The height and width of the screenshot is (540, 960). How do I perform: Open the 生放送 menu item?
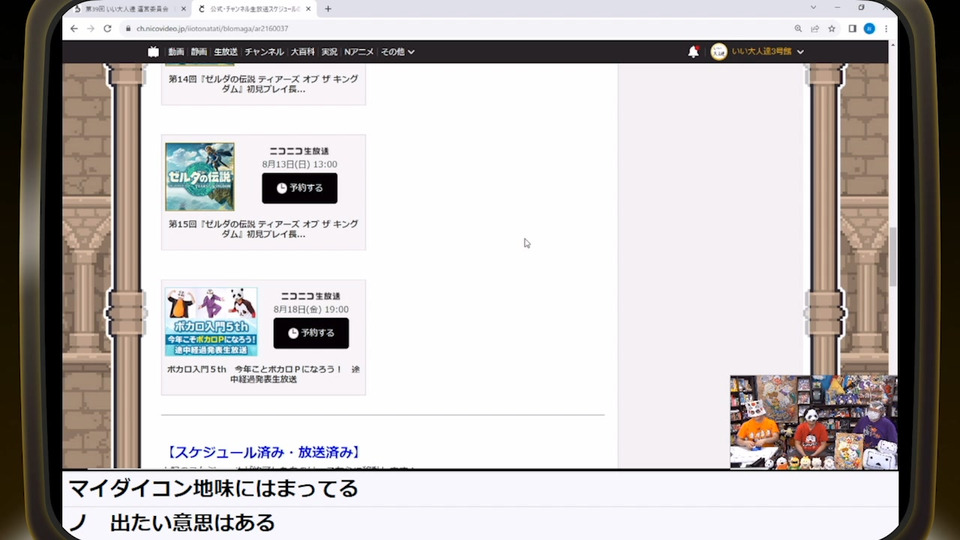(225, 52)
